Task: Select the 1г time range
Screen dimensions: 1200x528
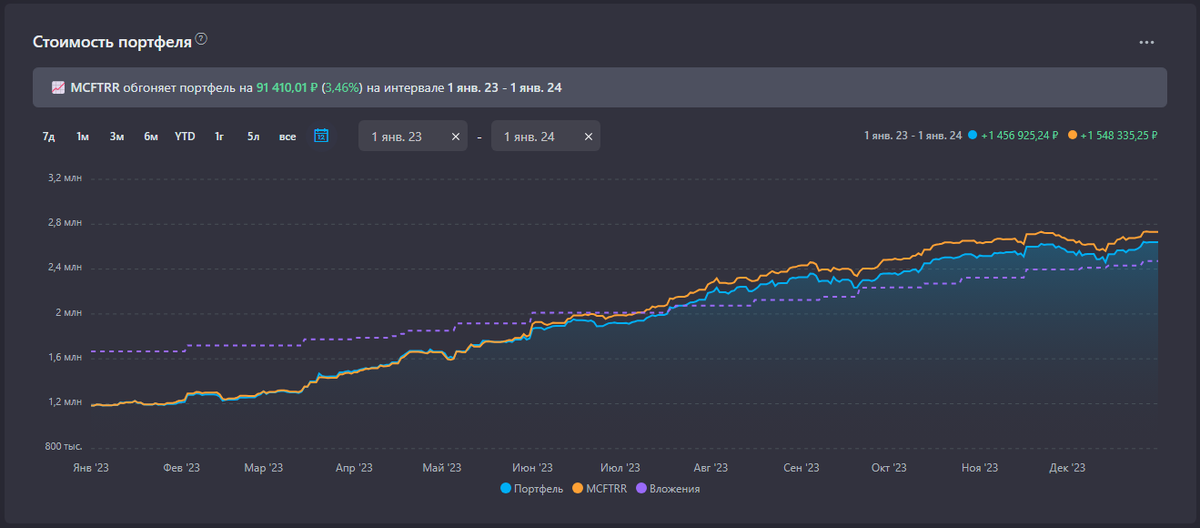Action: coord(219,137)
